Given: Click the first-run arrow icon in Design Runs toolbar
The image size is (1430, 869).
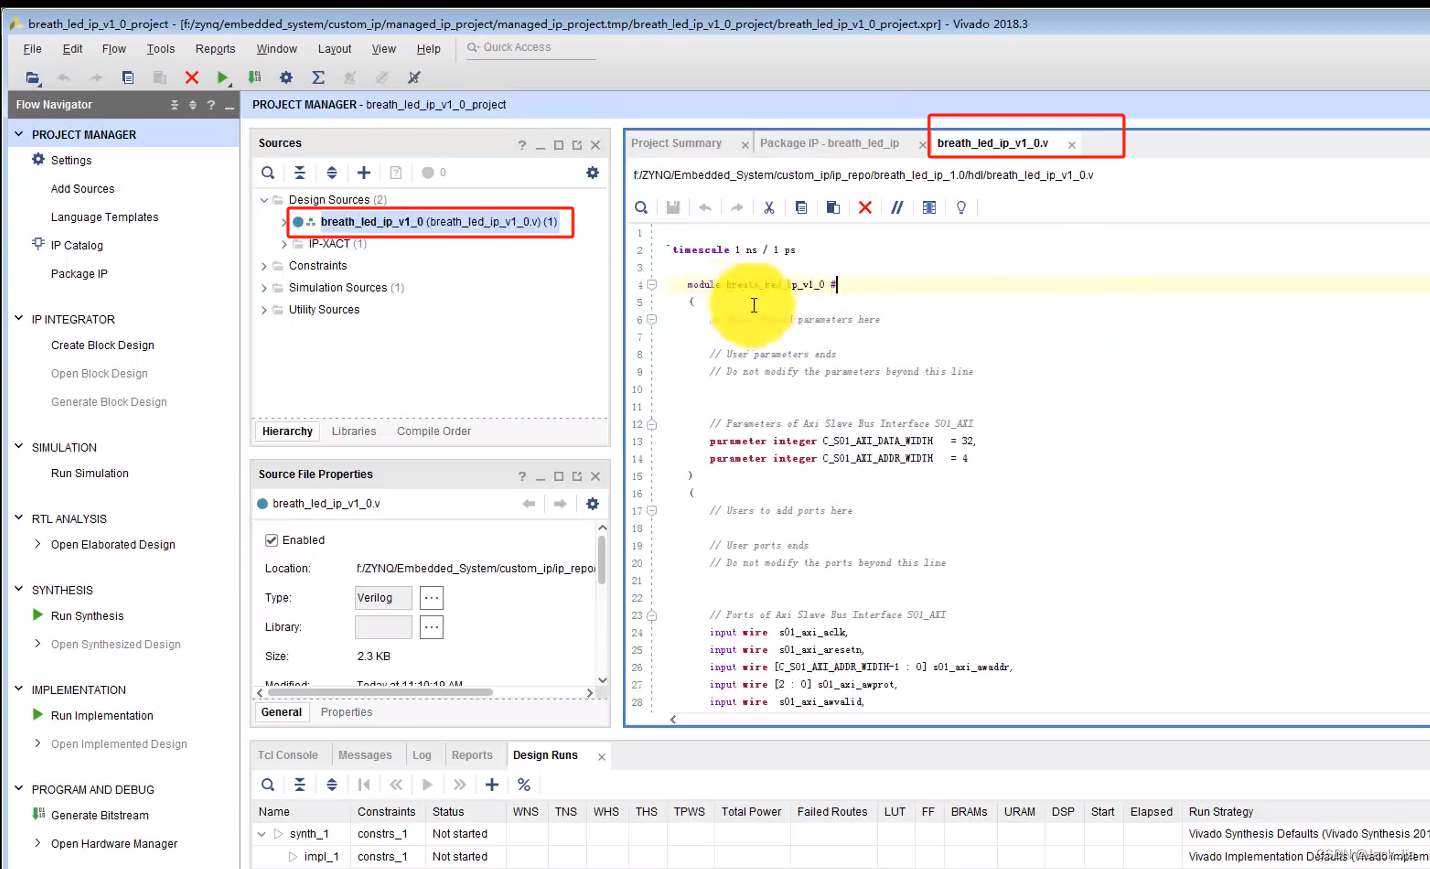Looking at the screenshot, I should 364,785.
